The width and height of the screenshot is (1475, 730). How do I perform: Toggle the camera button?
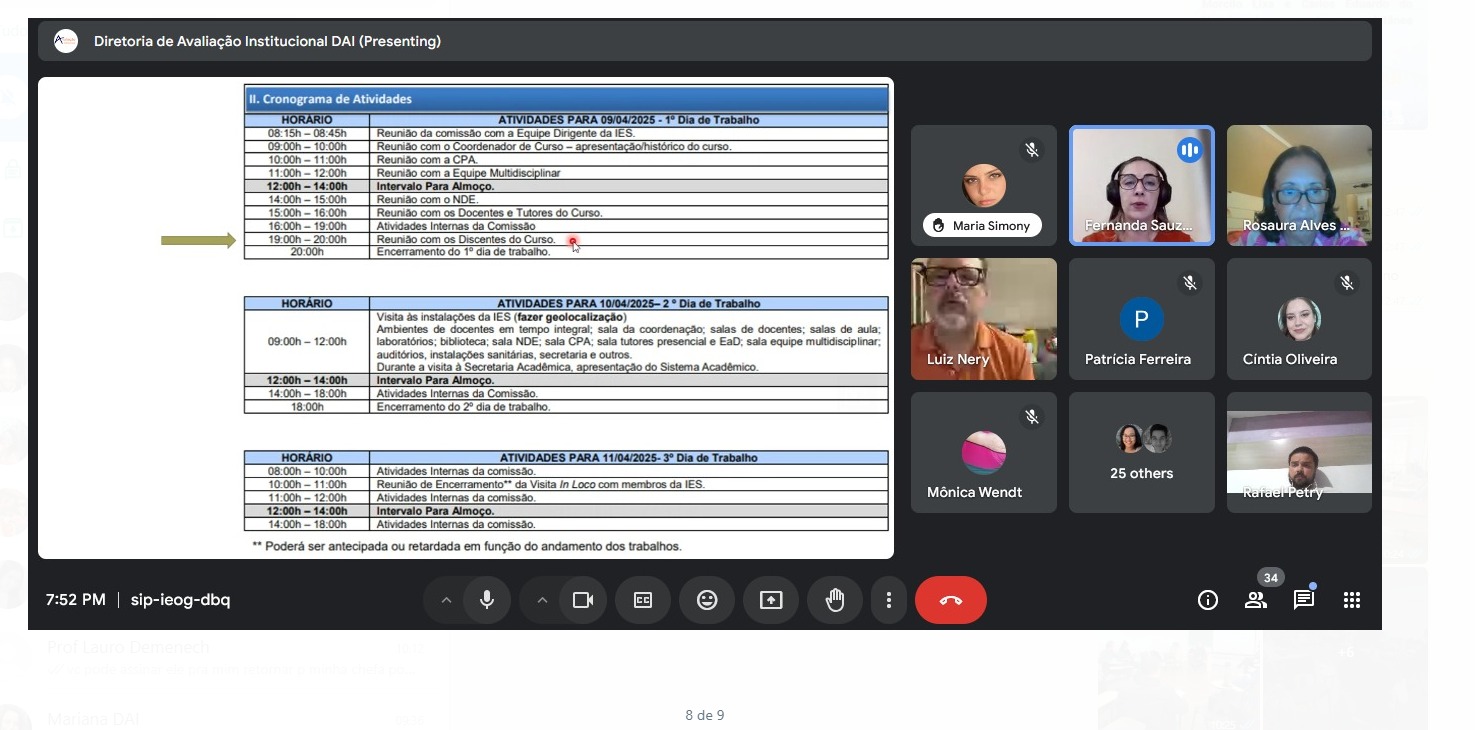click(x=582, y=600)
